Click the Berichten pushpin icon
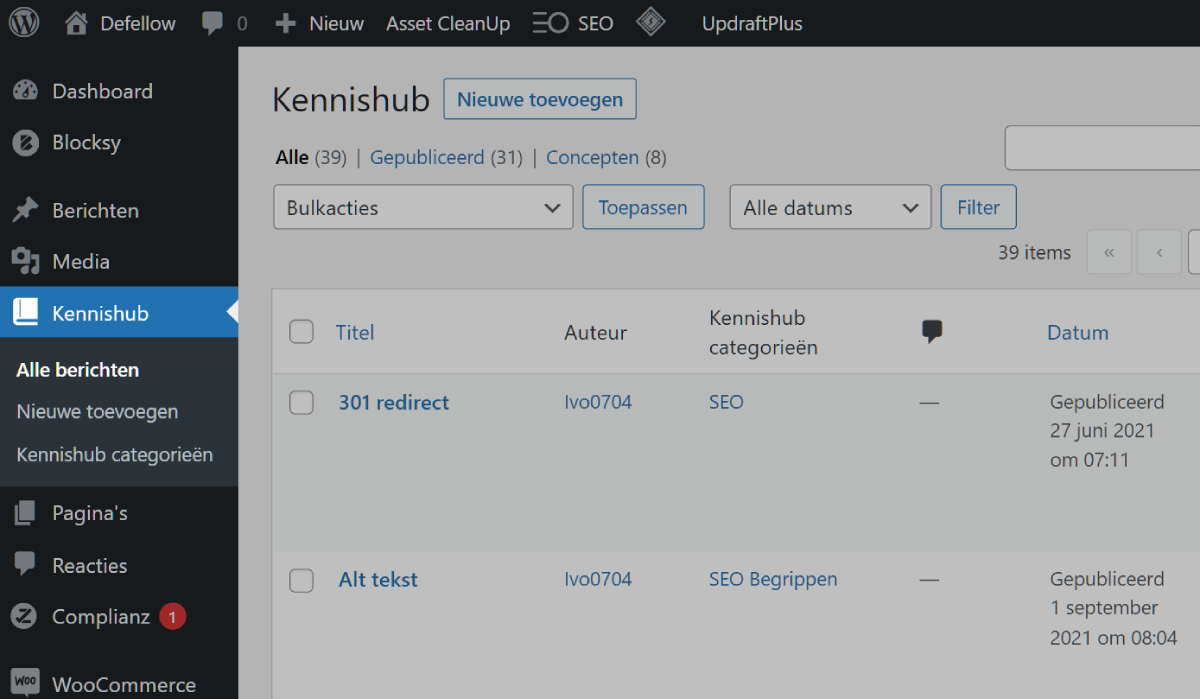 pyautogui.click(x=25, y=210)
